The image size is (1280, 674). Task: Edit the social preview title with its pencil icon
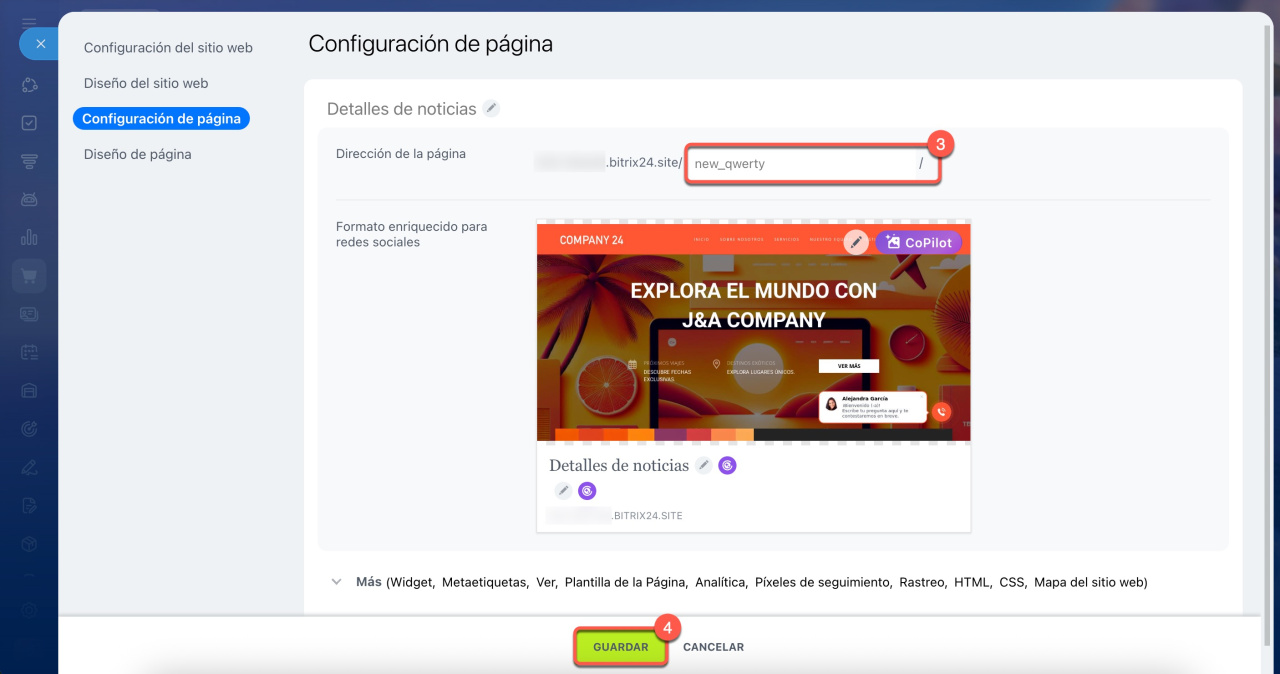[704, 465]
